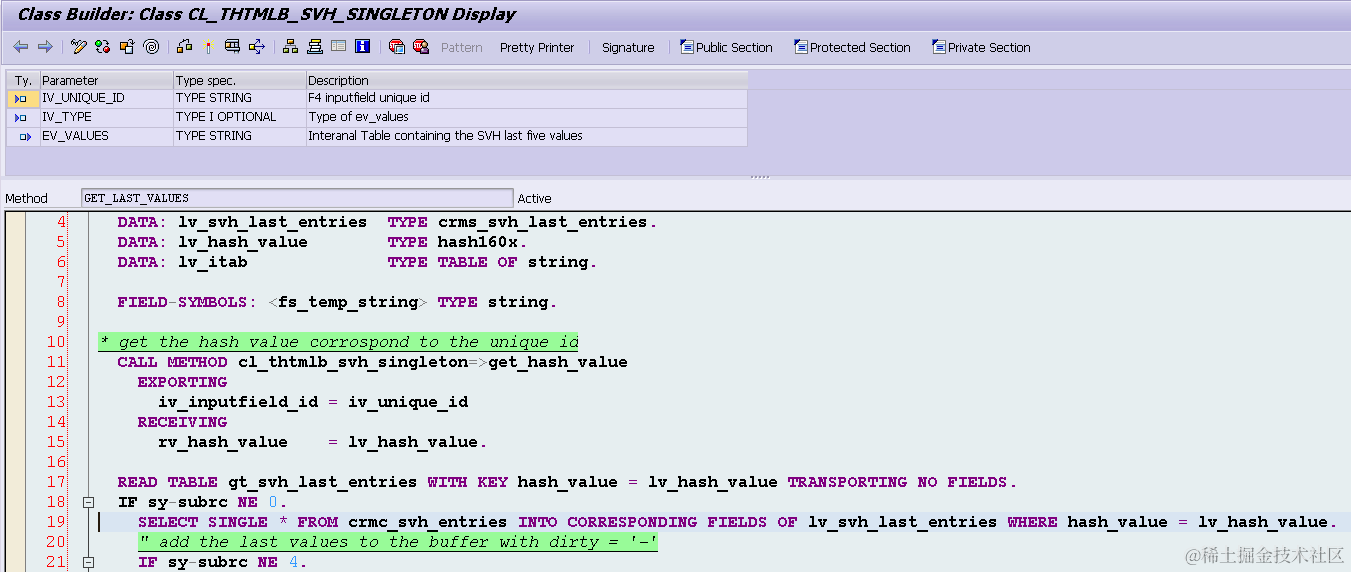
Task: Click the CALL METHOD get_hash_value line
Action: pyautogui.click(x=372, y=362)
